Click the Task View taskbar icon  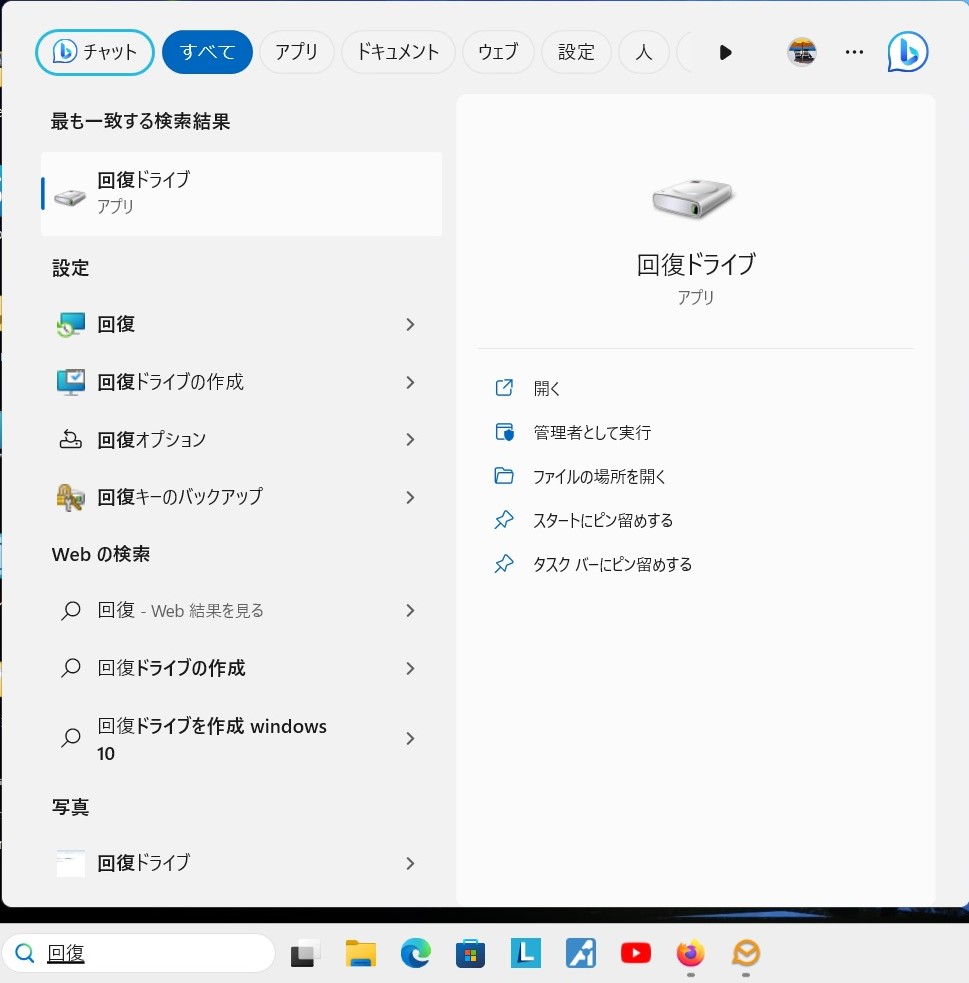click(306, 954)
